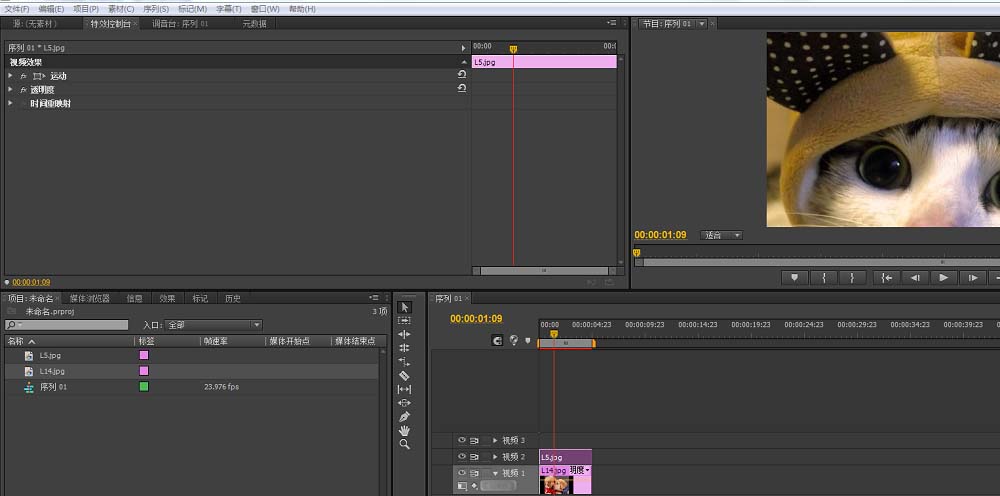
Task: Expand the 运动 effect properties
Action: (x=10, y=75)
